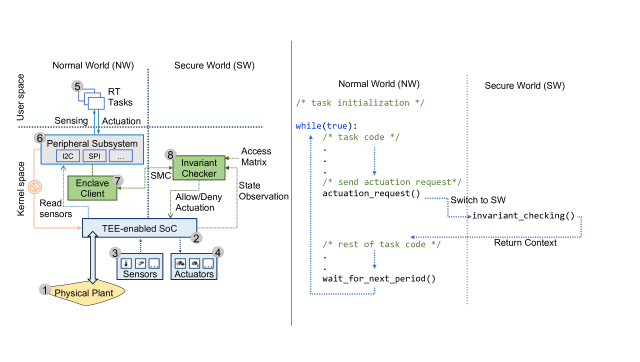Click the RT Tasks stacked squares icon
The image size is (640, 362).
tap(92, 98)
